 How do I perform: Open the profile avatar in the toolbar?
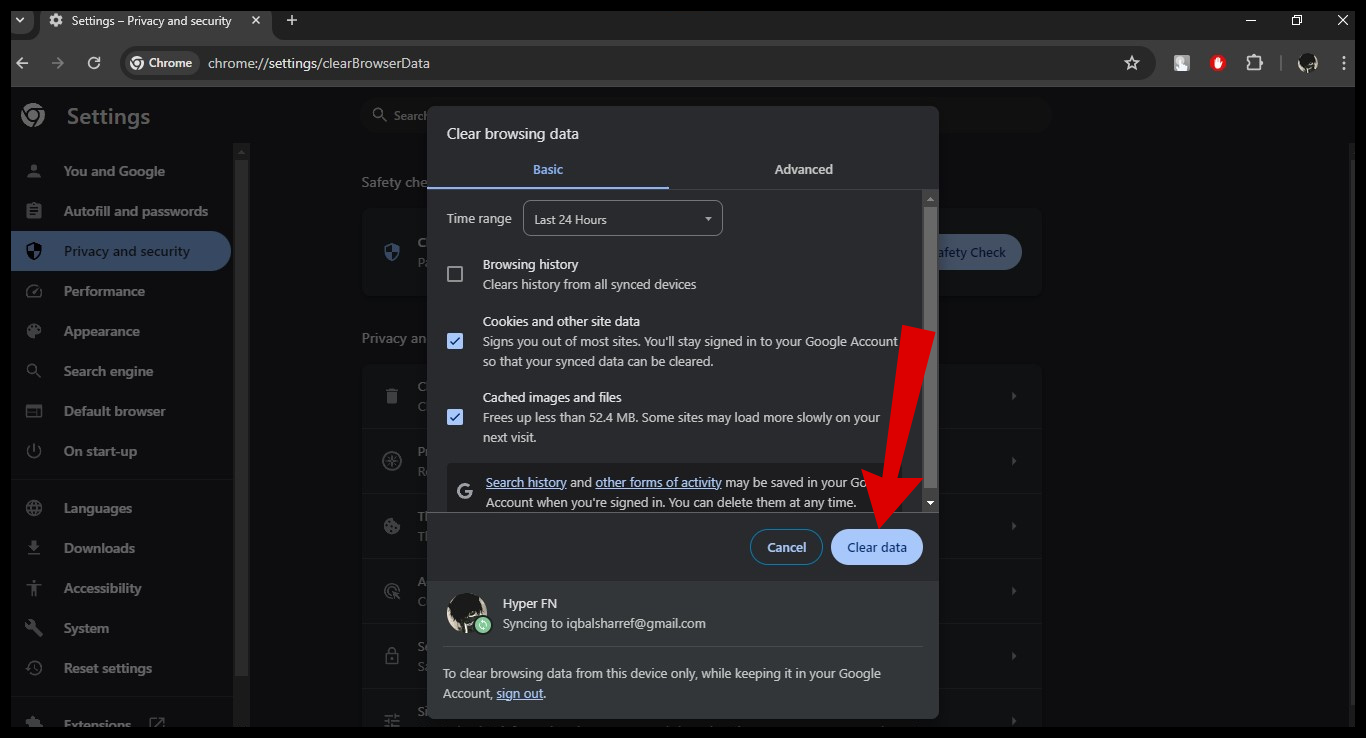click(1307, 63)
